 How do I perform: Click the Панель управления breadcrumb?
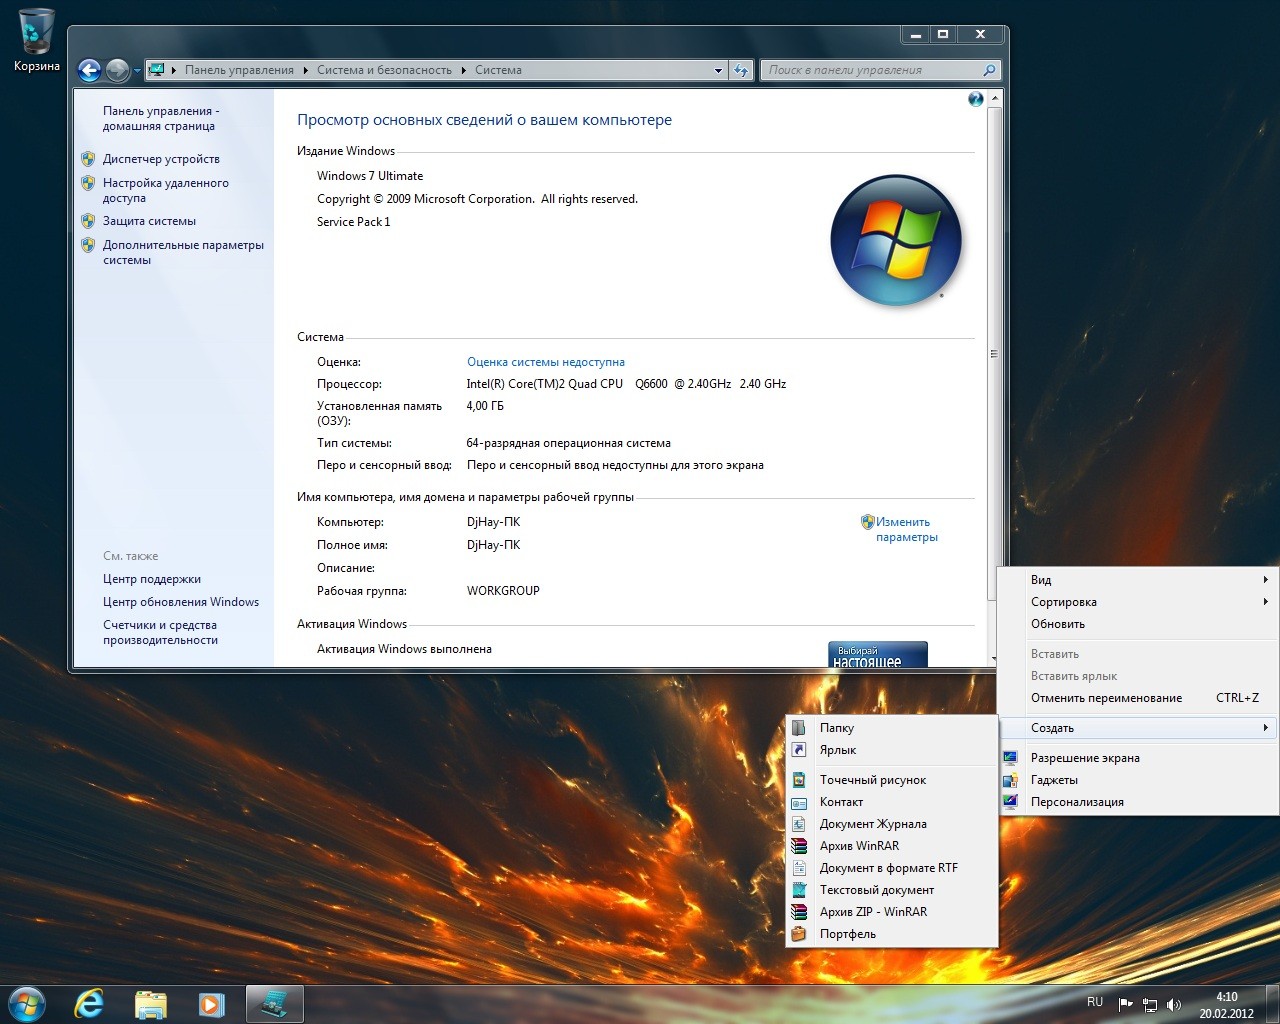pos(239,70)
